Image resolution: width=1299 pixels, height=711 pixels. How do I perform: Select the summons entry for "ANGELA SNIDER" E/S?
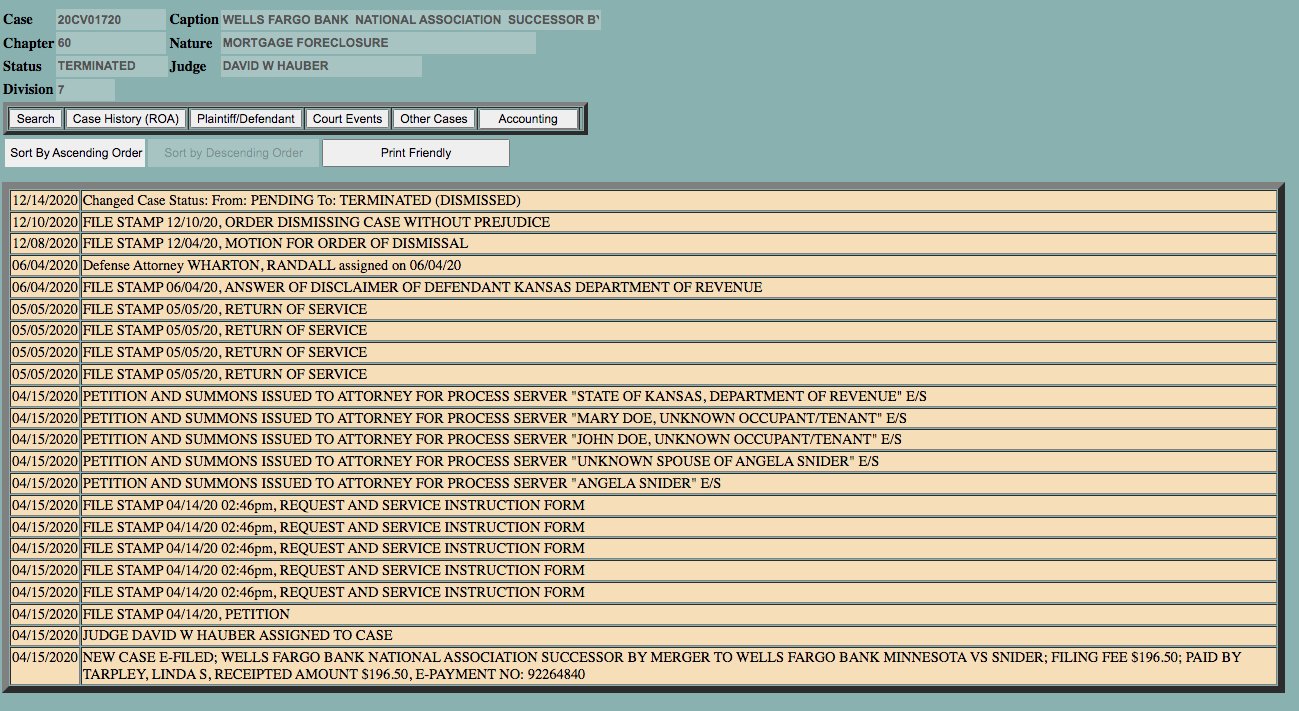(679, 483)
